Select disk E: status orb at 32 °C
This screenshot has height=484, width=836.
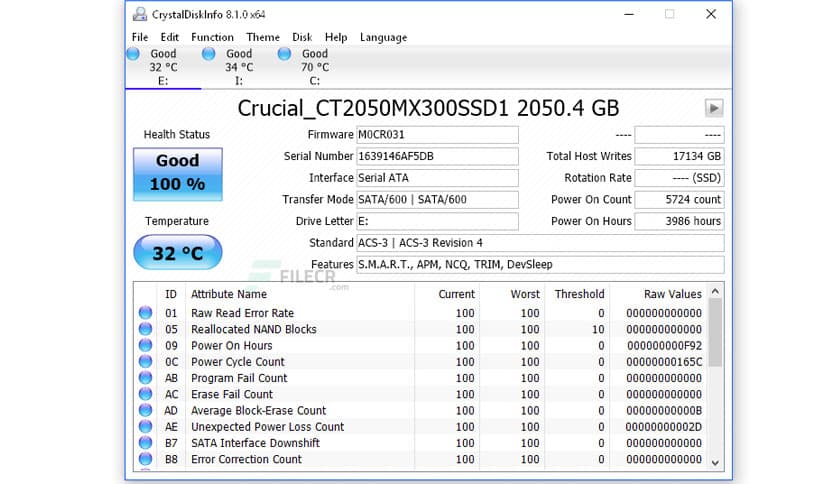(133, 53)
